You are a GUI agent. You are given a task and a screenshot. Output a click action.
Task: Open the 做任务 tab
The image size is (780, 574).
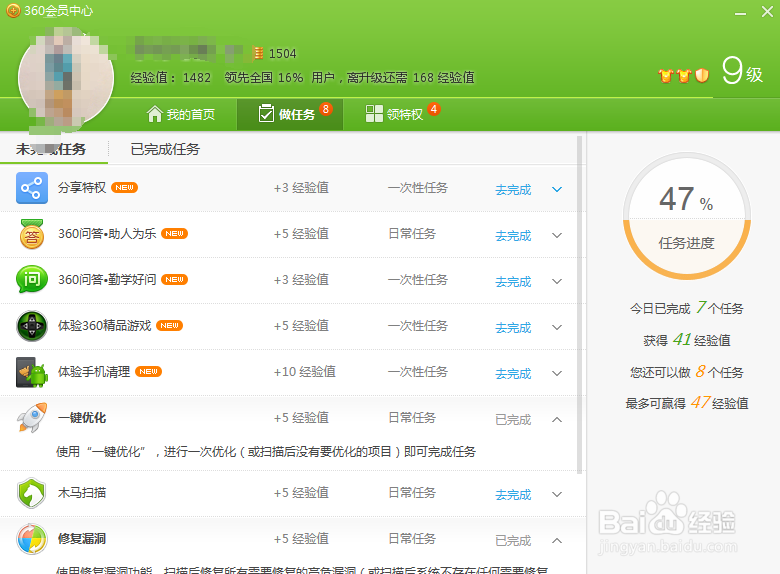(290, 114)
